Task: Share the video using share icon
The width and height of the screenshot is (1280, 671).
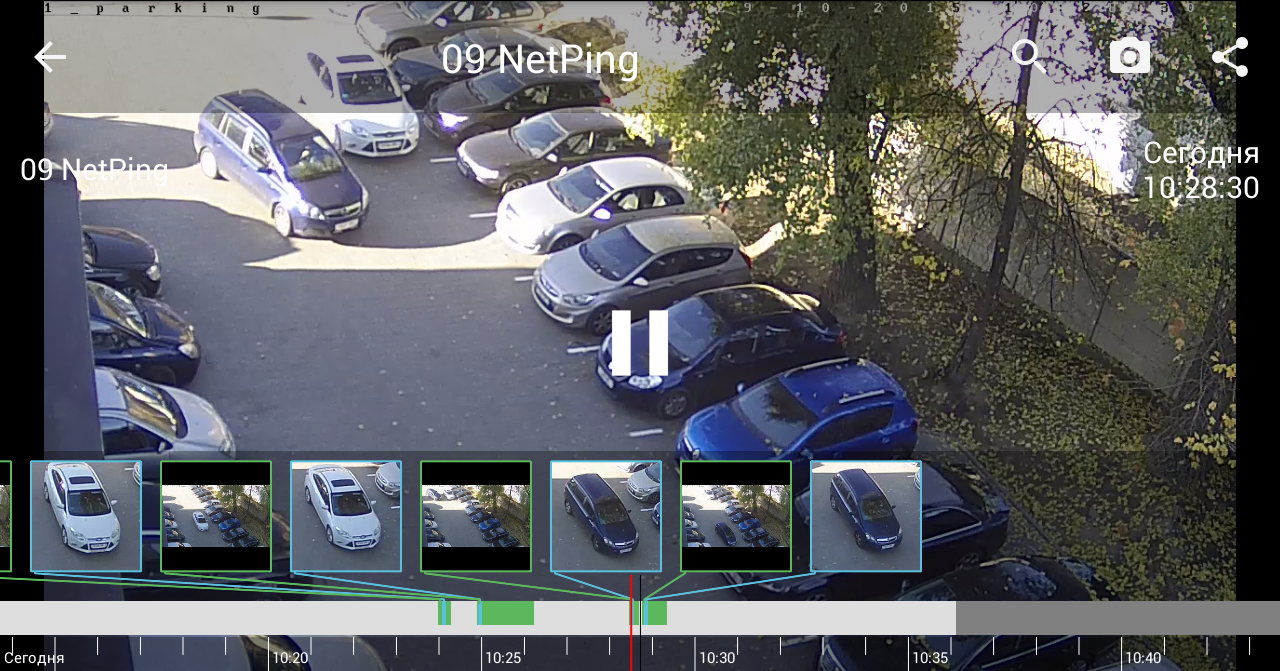Action: 1230,57
